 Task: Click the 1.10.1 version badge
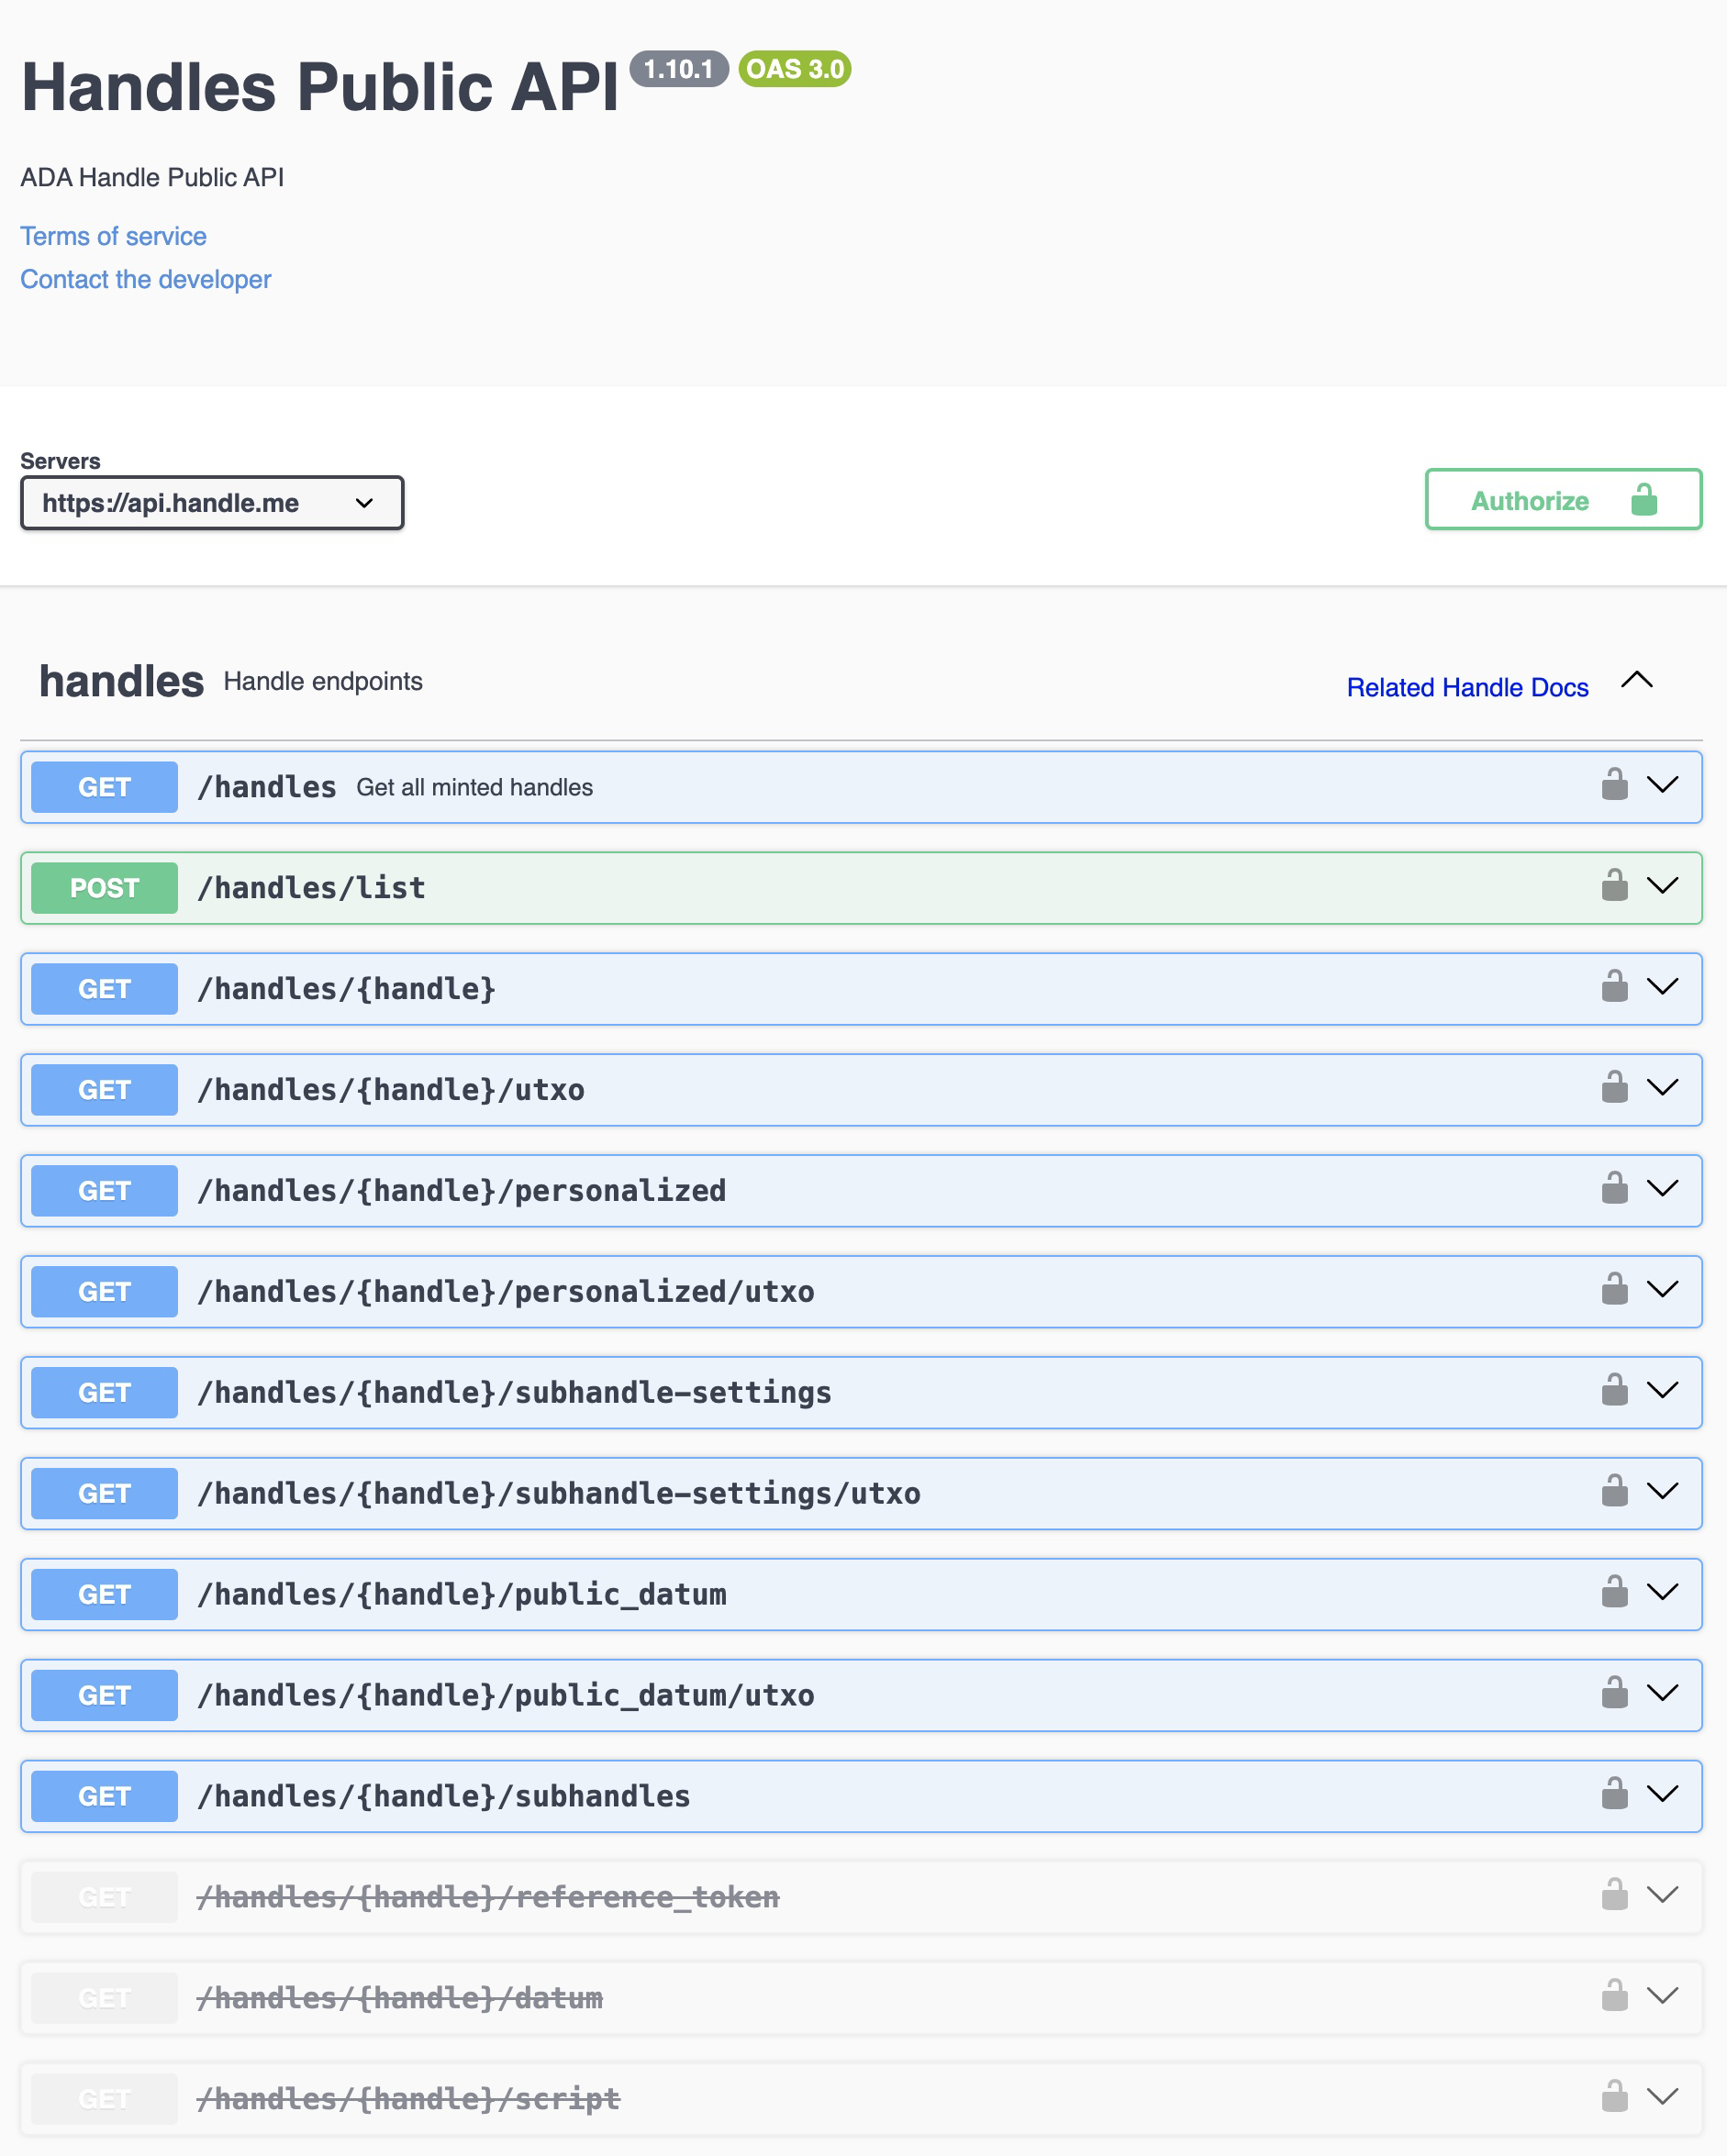pyautogui.click(x=679, y=69)
